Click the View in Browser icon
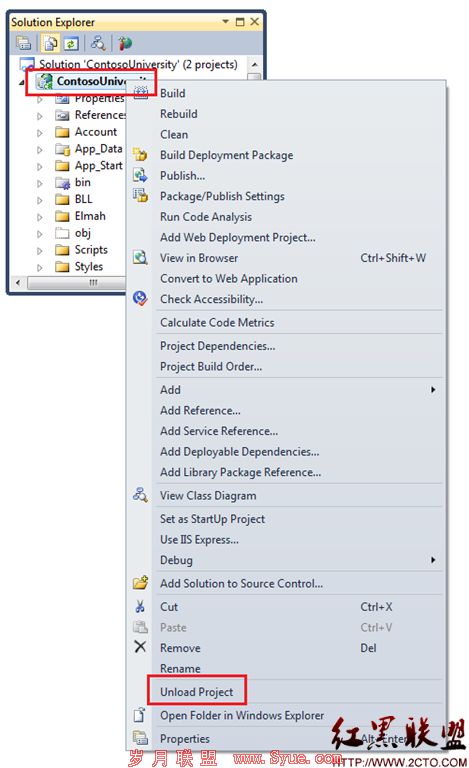The image size is (469, 768). tap(141, 257)
